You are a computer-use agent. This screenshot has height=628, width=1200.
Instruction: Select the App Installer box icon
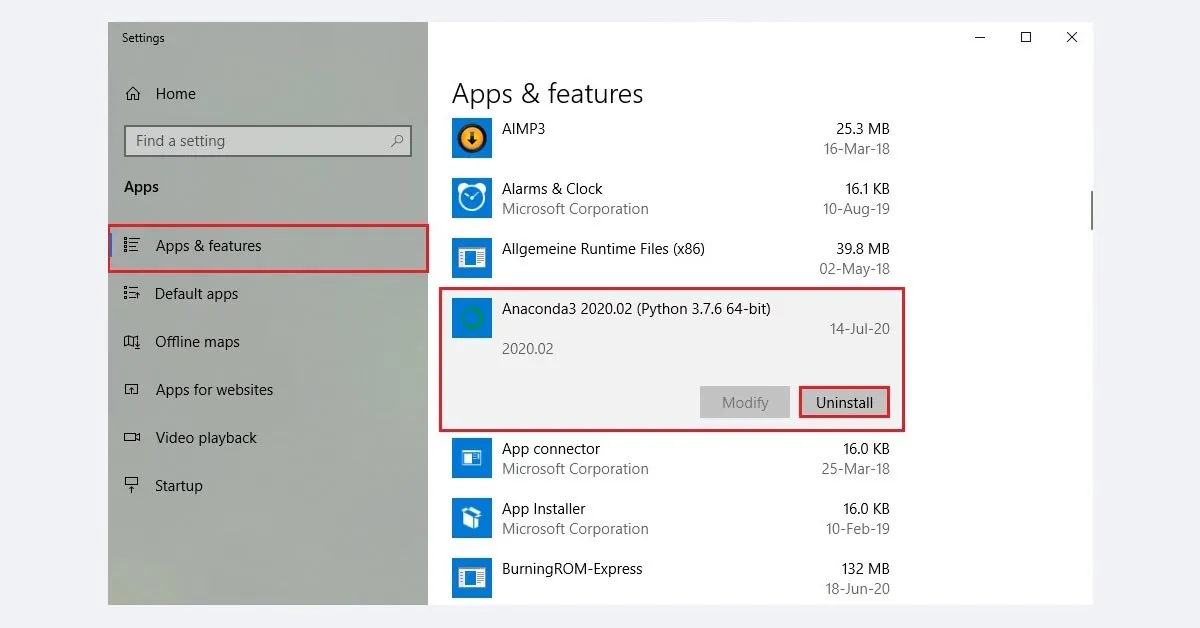(471, 517)
